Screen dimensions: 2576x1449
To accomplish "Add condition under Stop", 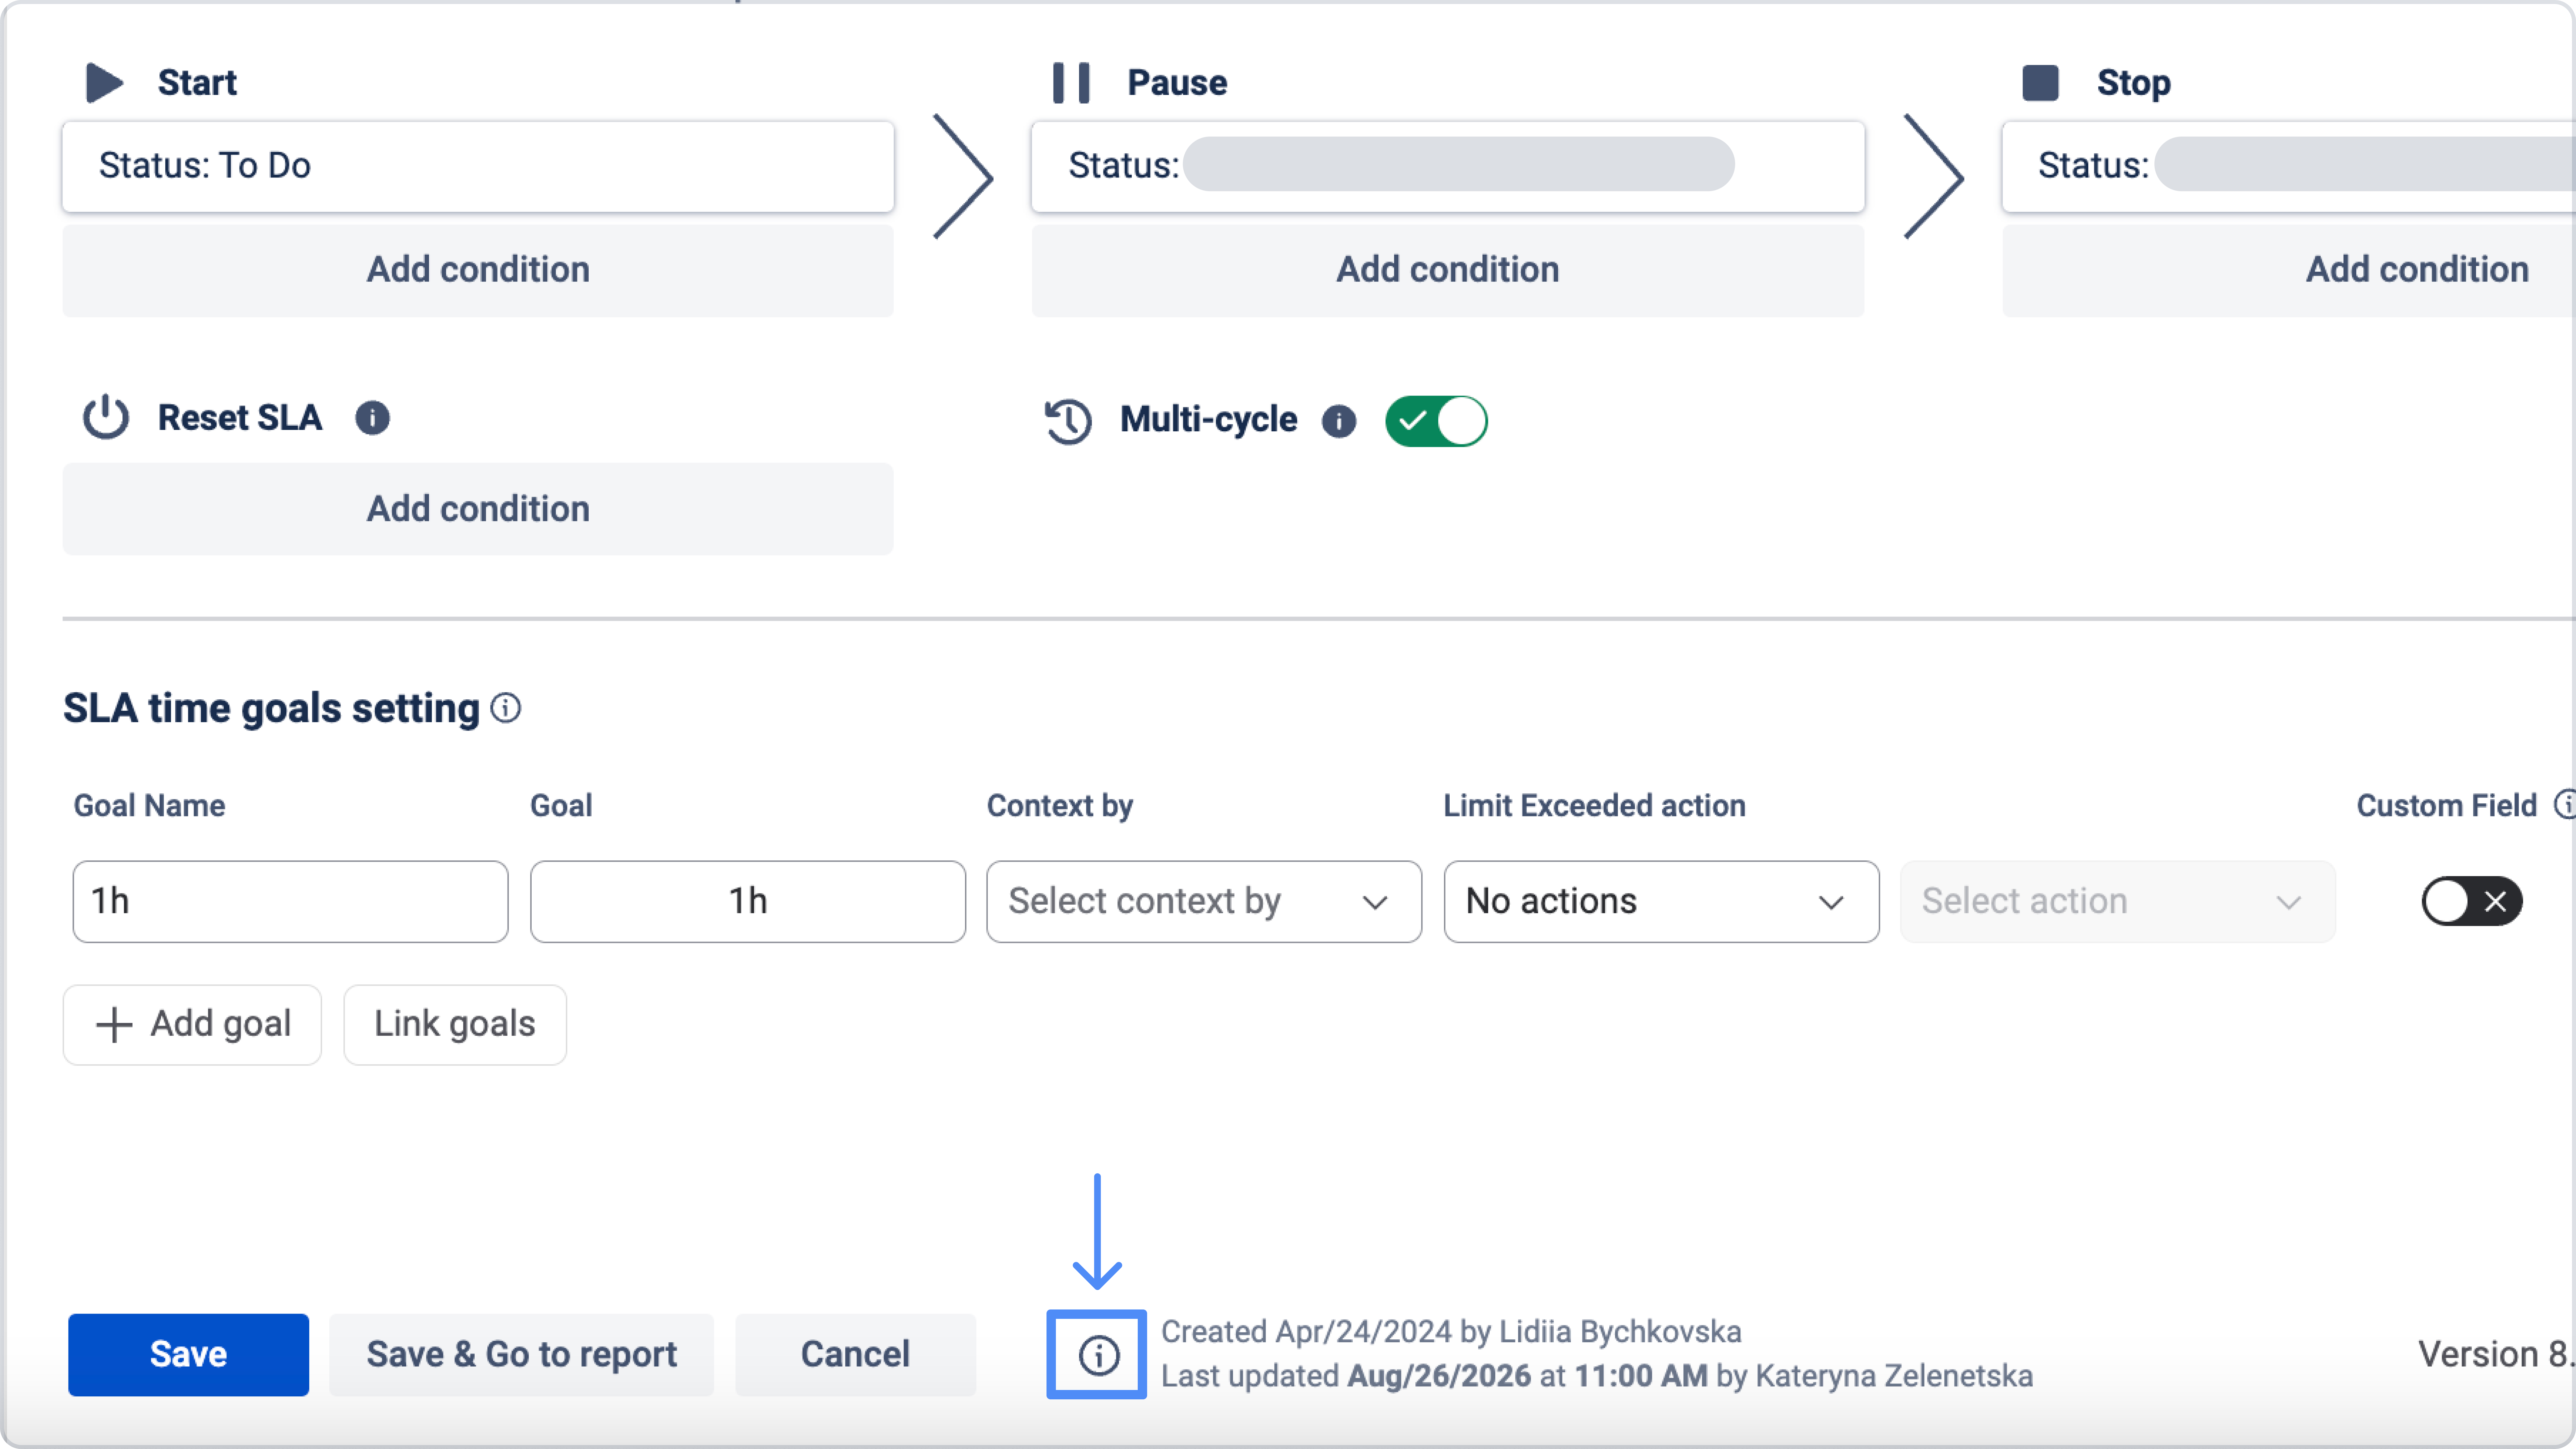I will 2289,270.
